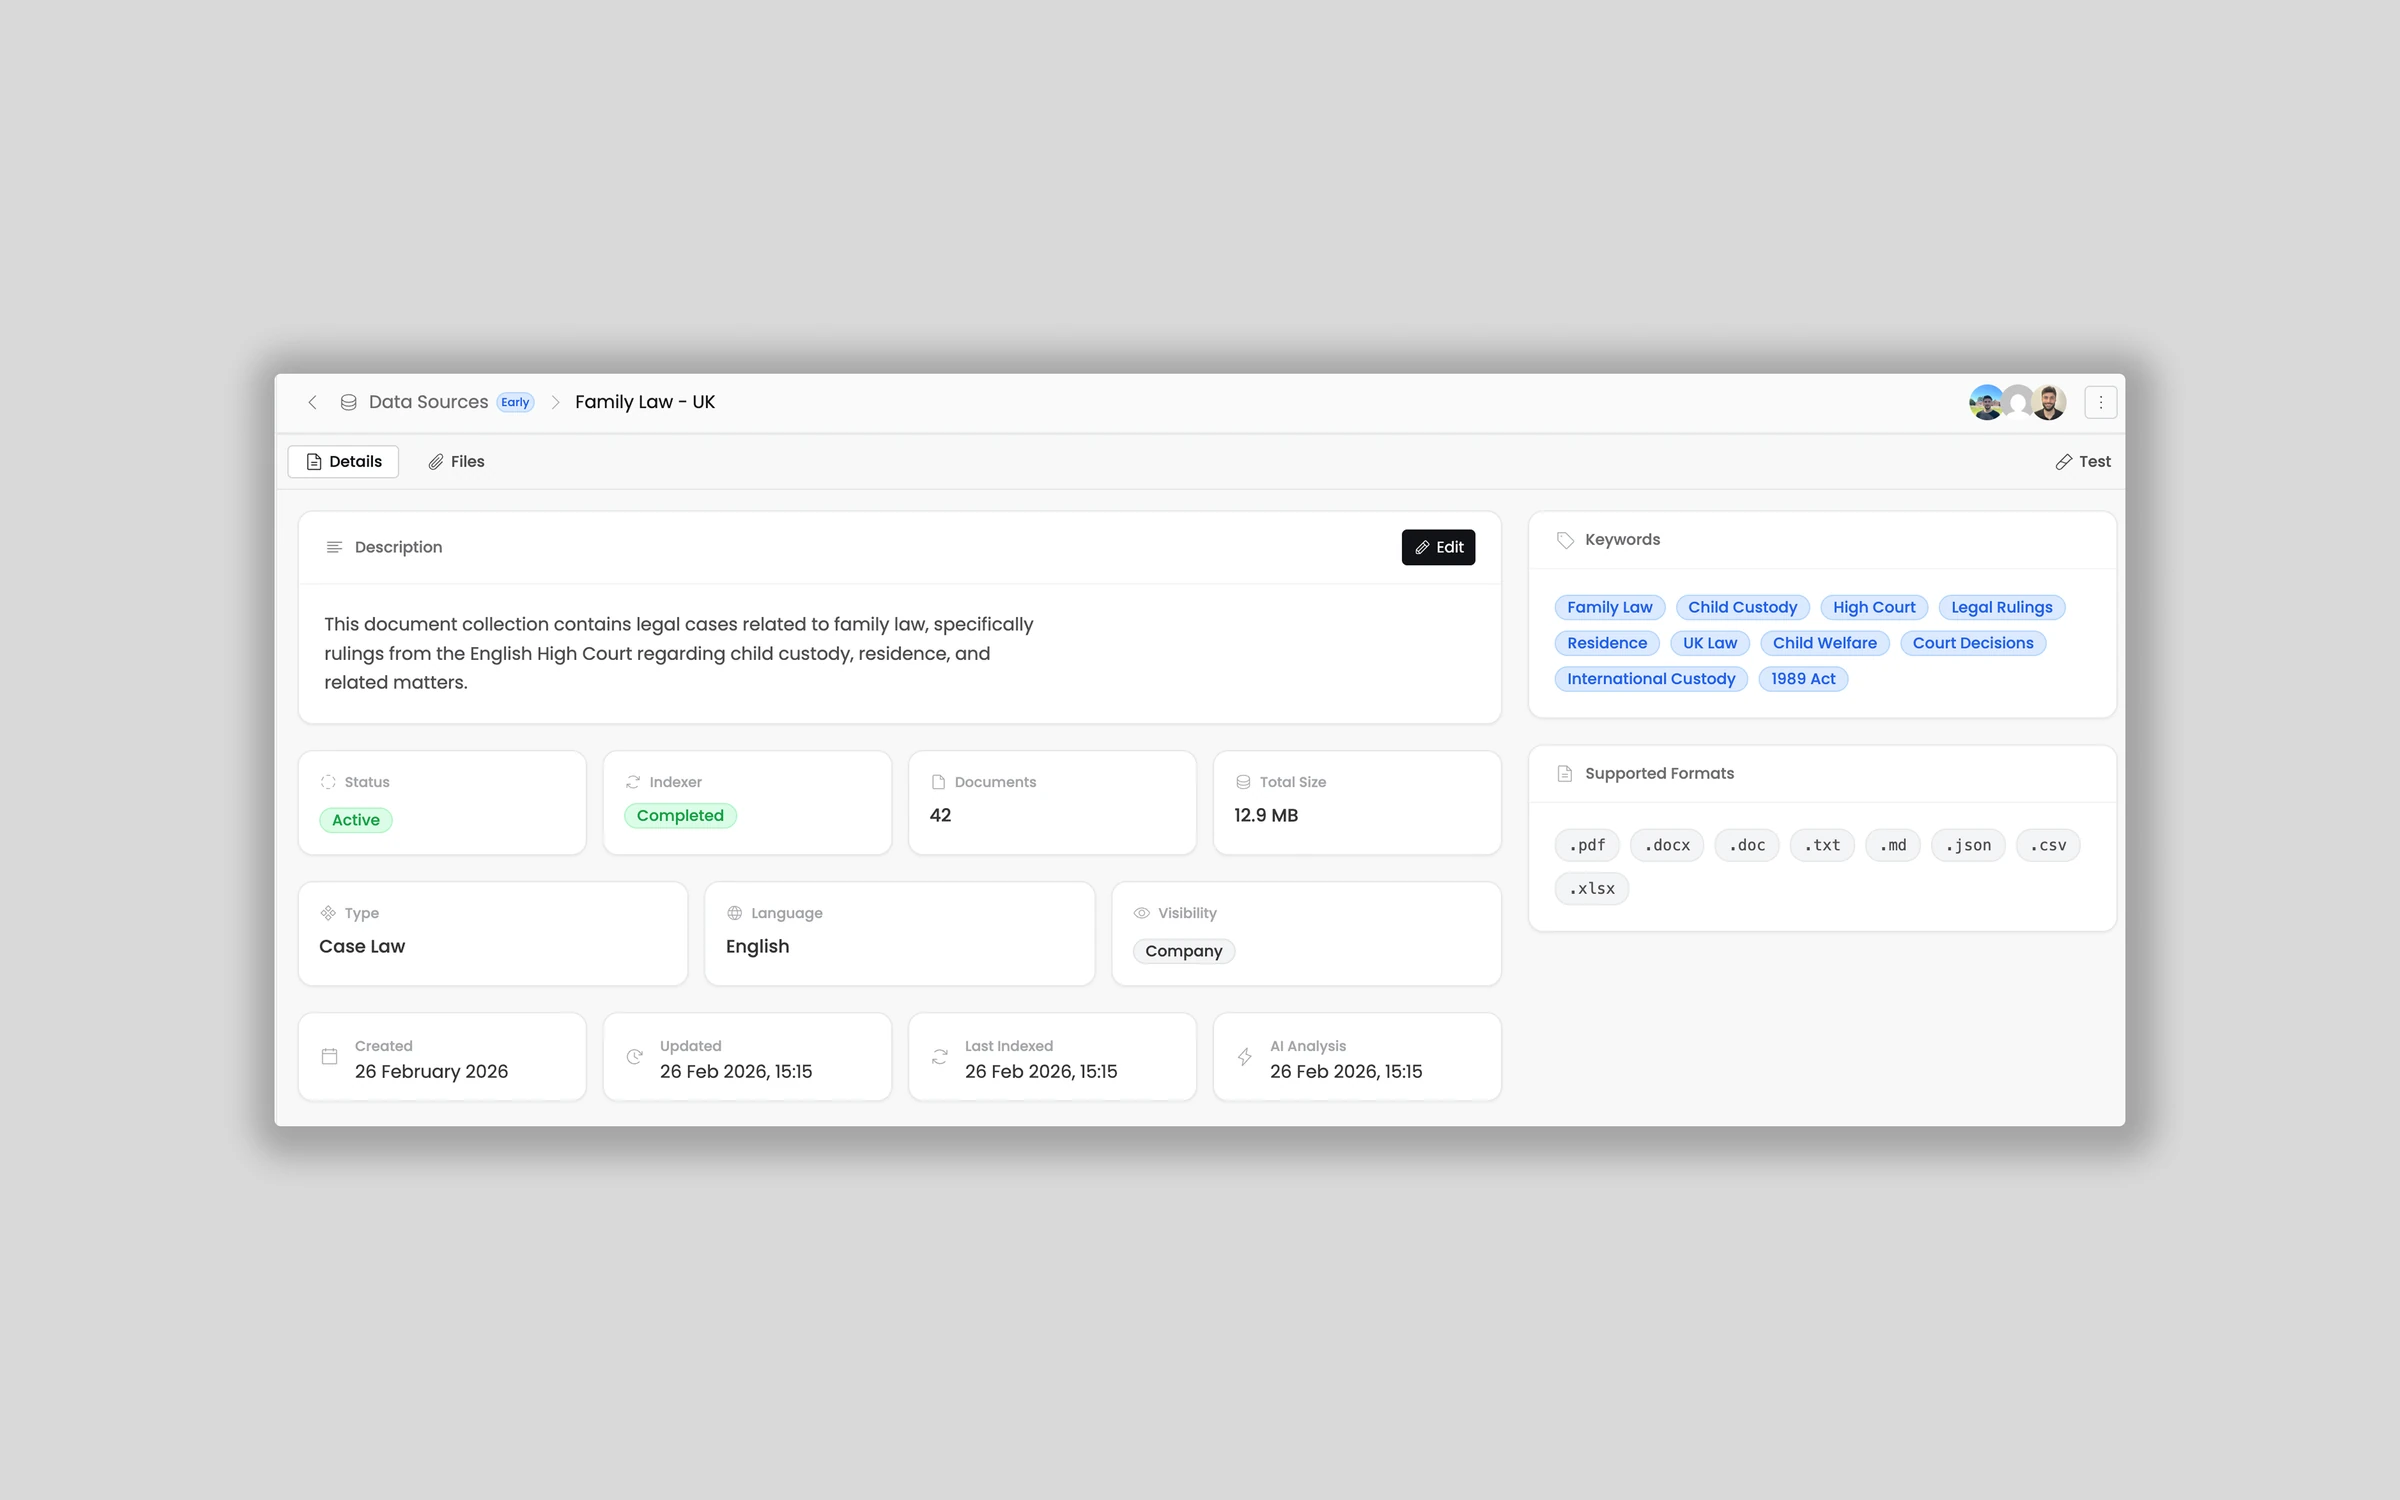Toggle the eye icon in the Visibility card
The height and width of the screenshot is (1500, 2400).
1140,913
